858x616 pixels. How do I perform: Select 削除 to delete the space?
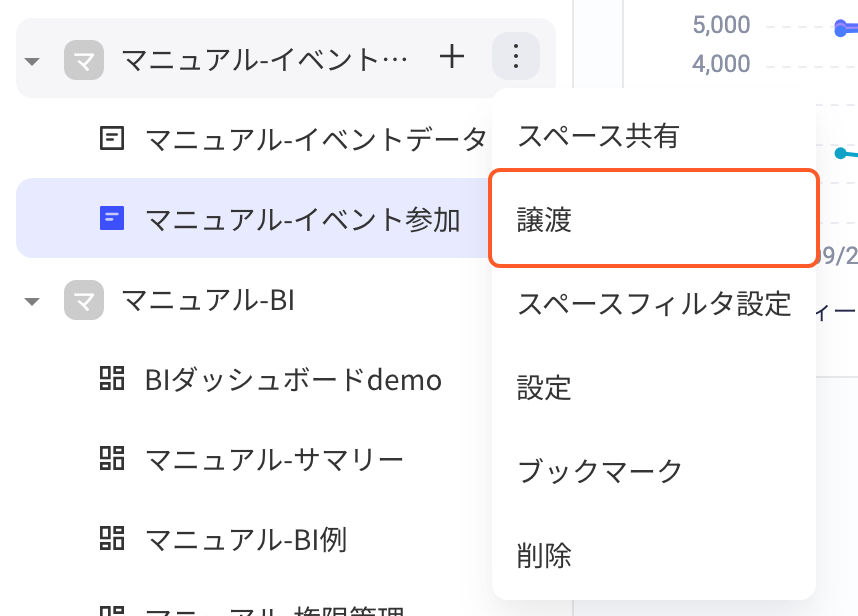(654, 555)
